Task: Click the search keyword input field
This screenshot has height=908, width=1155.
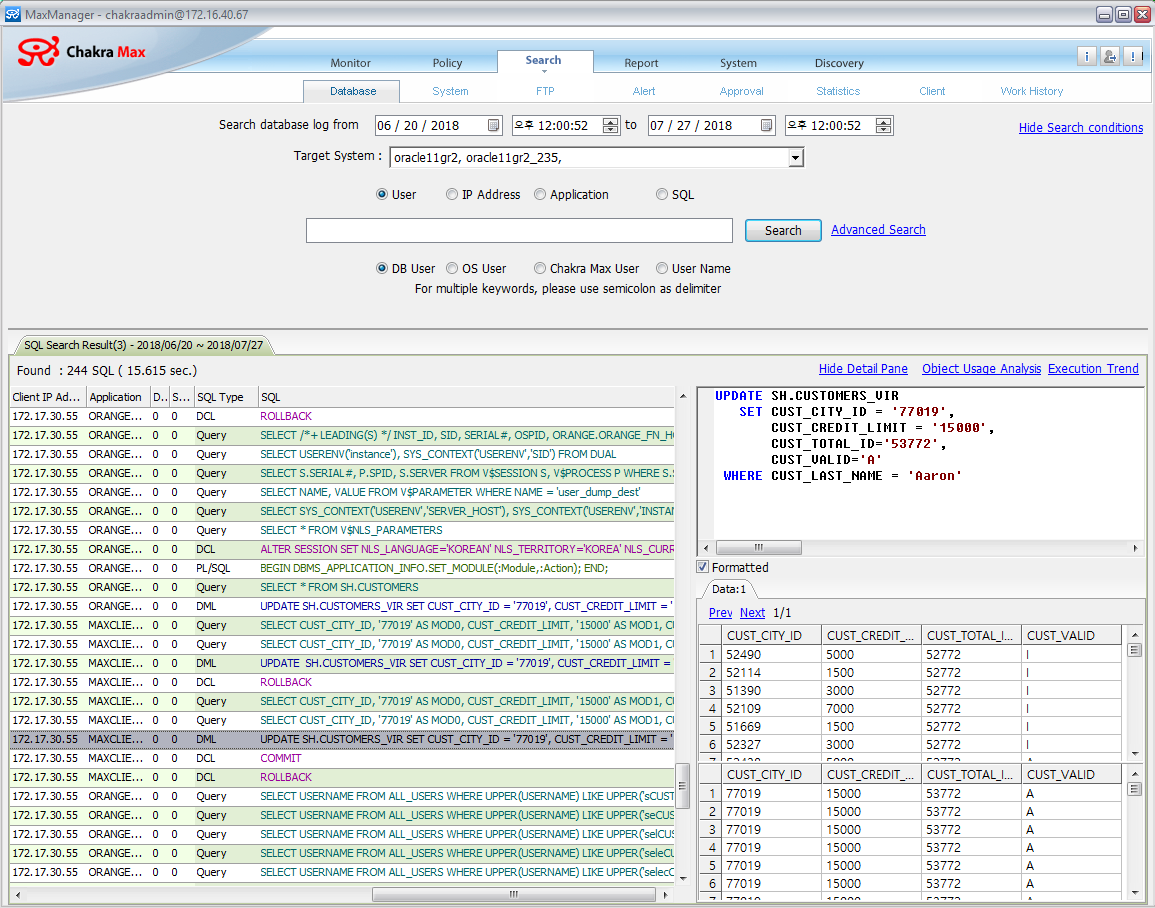Action: click(x=519, y=230)
